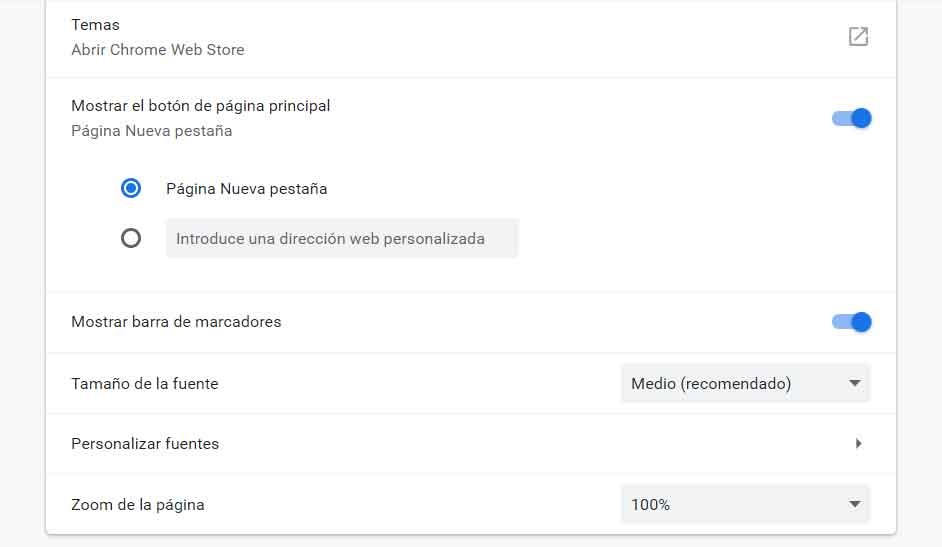Click the gray "Página Nueva pestaña" subtitle text

click(x=151, y=131)
